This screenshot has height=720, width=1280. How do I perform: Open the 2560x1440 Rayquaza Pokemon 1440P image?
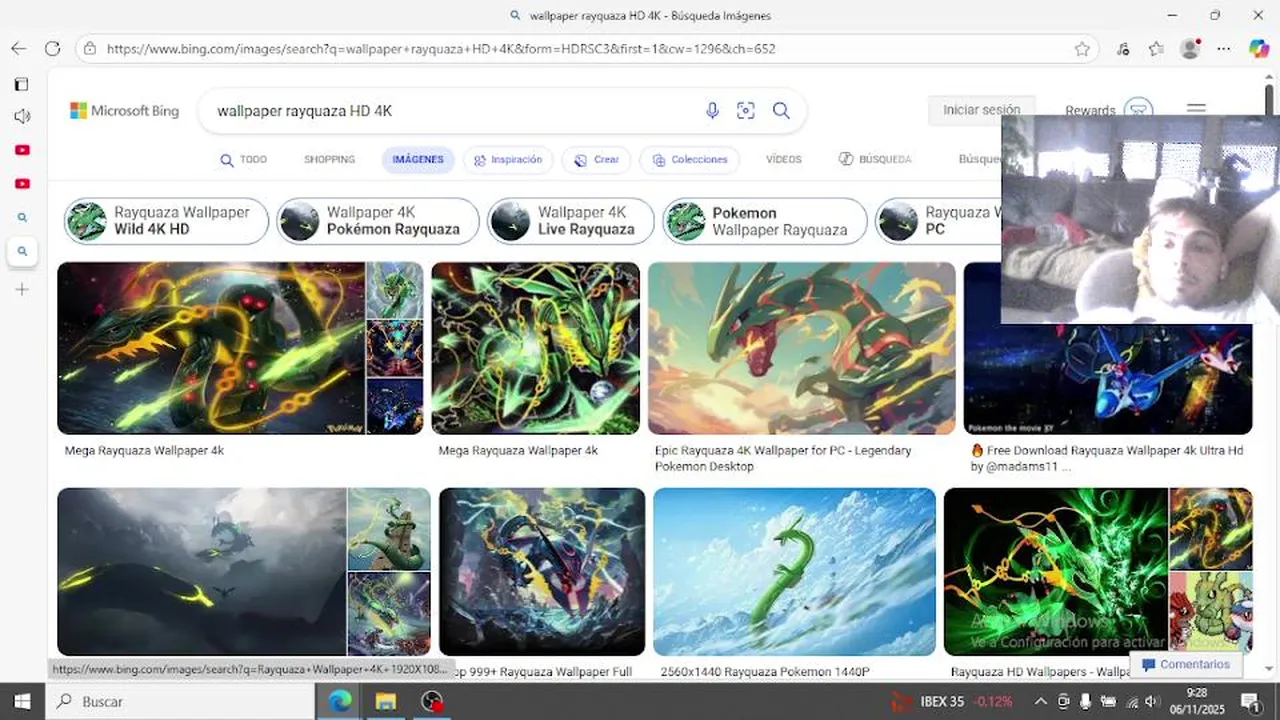pos(794,572)
